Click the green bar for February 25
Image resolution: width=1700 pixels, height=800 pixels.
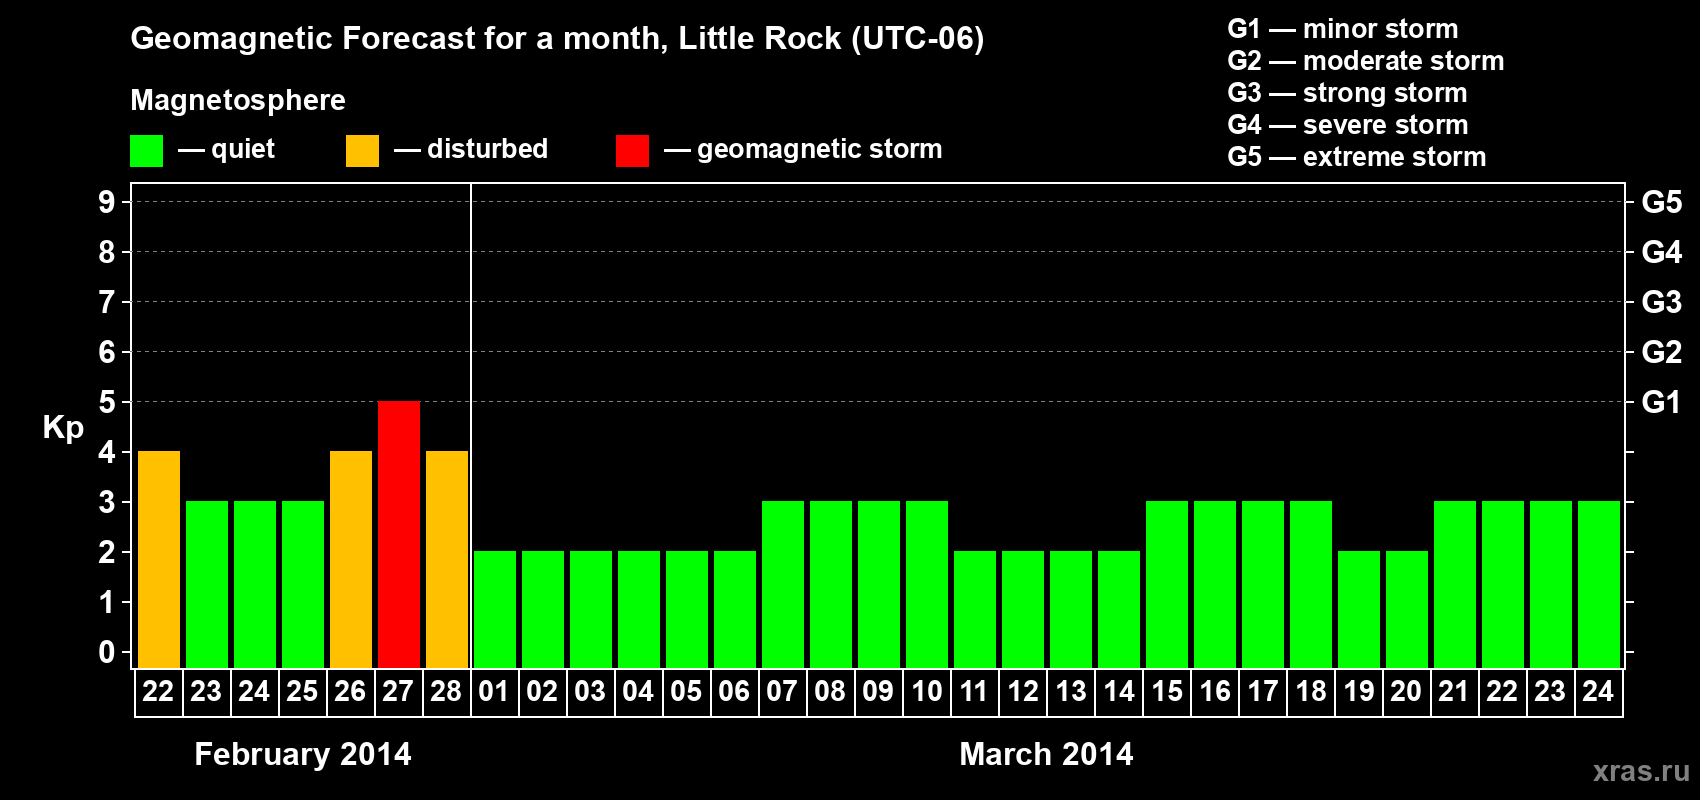coord(303,585)
